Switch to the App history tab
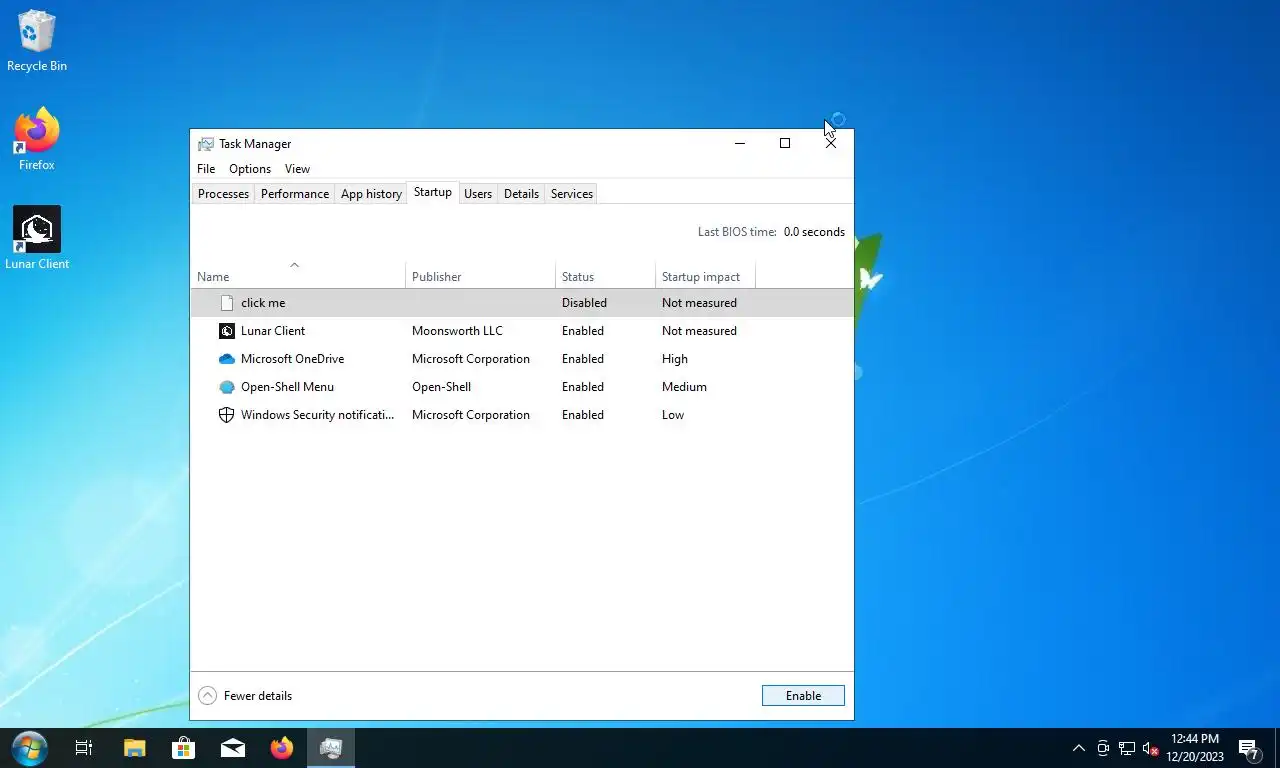 coord(371,194)
